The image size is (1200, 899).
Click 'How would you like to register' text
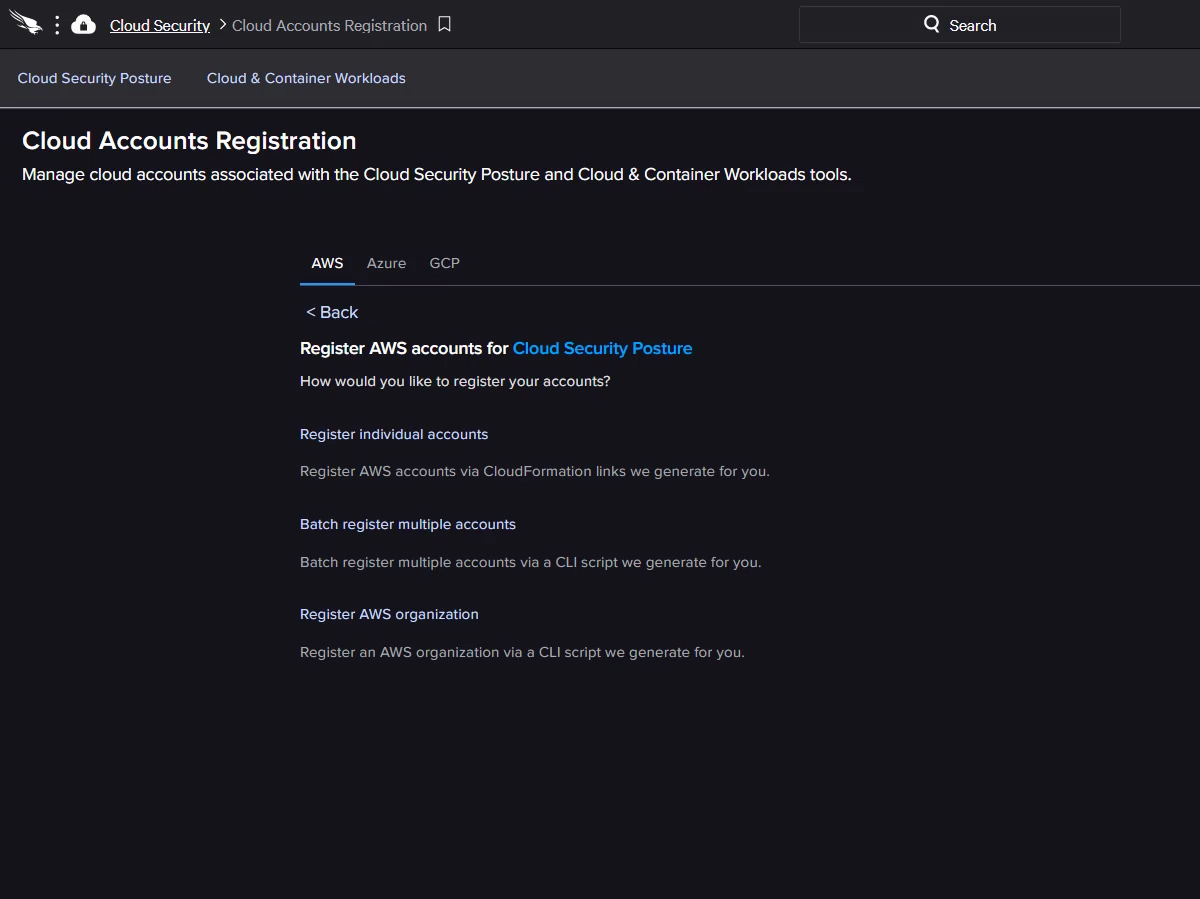pos(455,382)
